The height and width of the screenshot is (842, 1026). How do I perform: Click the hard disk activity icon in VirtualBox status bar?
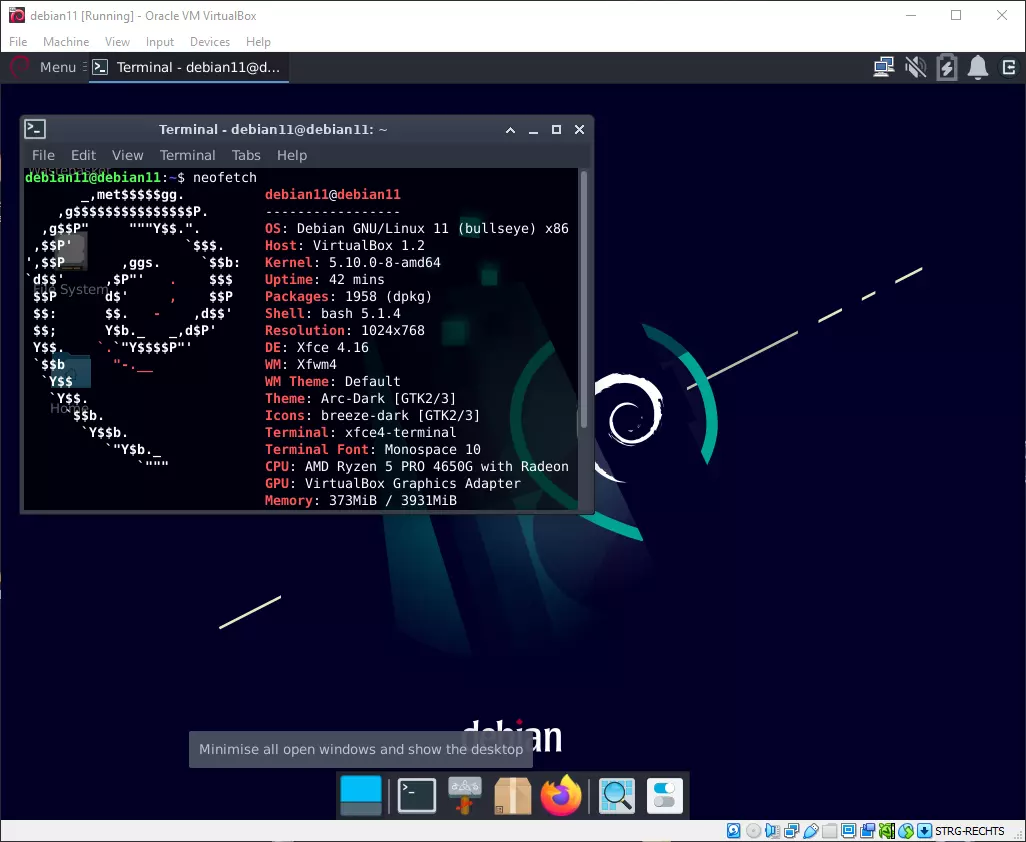(732, 830)
